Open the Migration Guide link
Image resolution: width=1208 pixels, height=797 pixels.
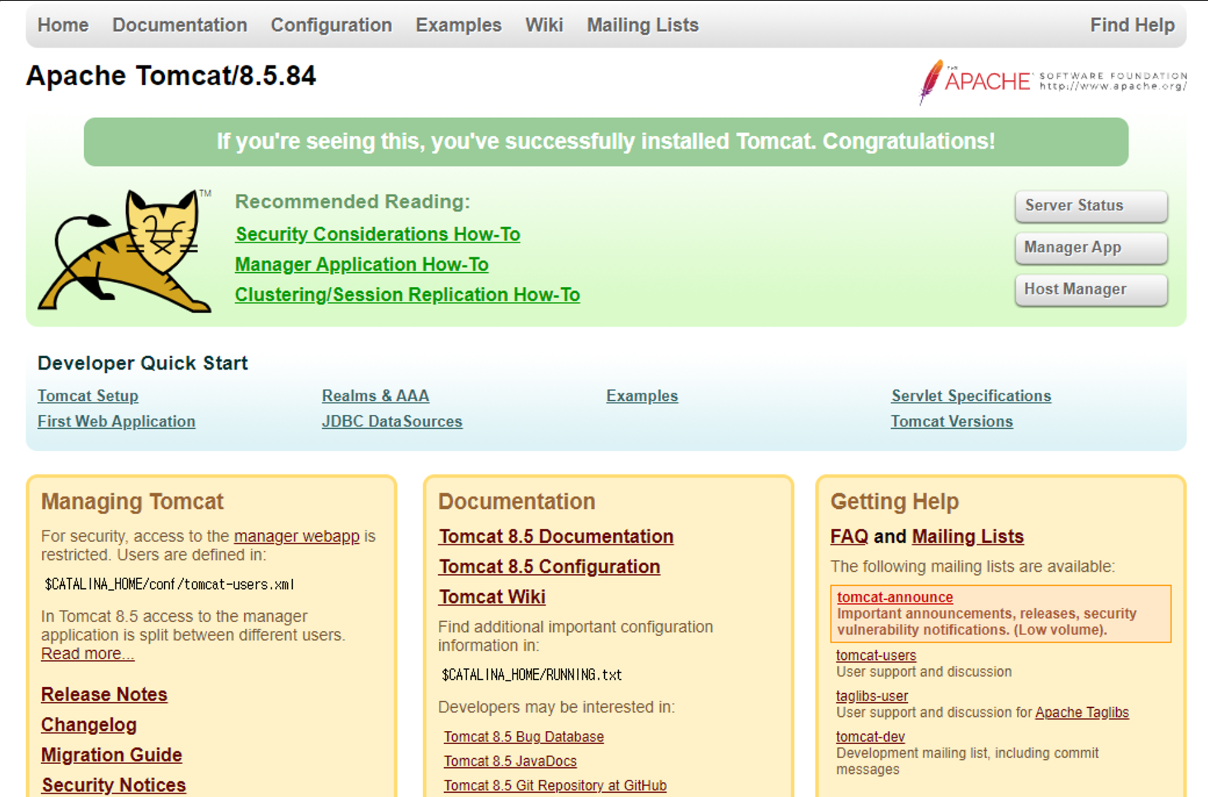(111, 755)
